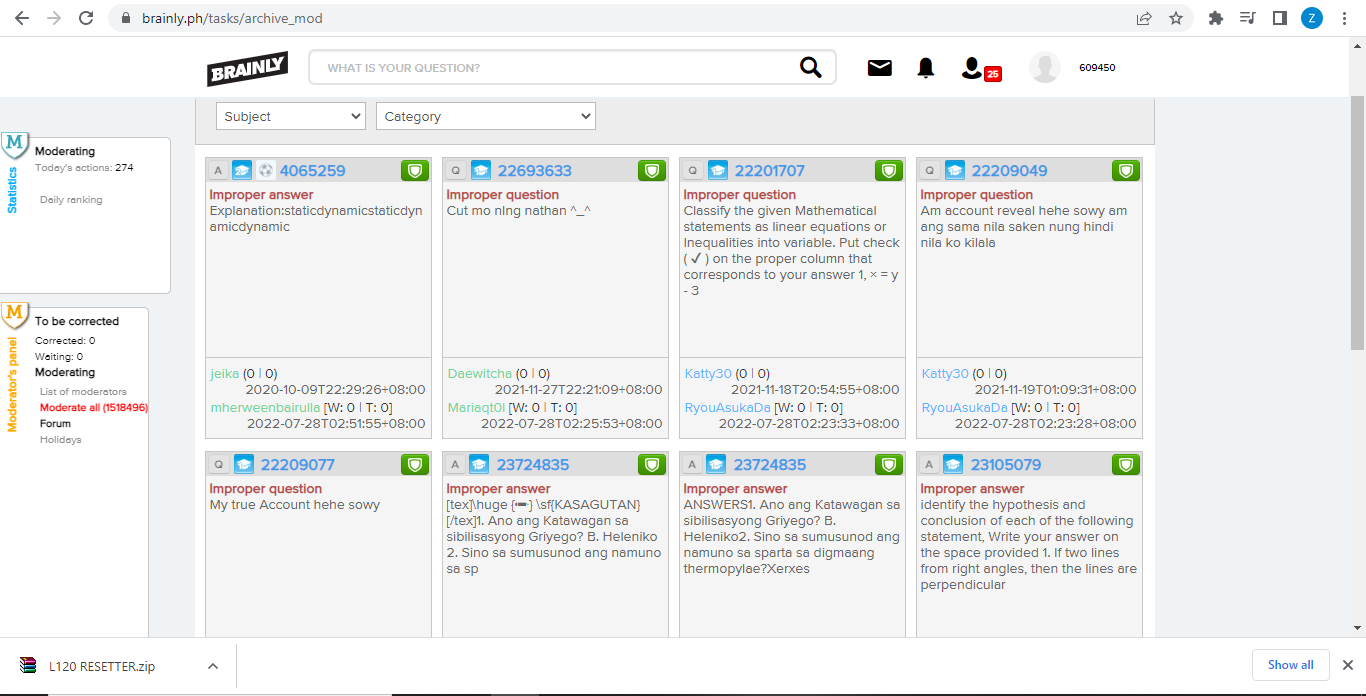Viewport: 1366px width, 696px height.
Task: Click the soccer ball icon on card 4065259
Action: click(x=265, y=170)
